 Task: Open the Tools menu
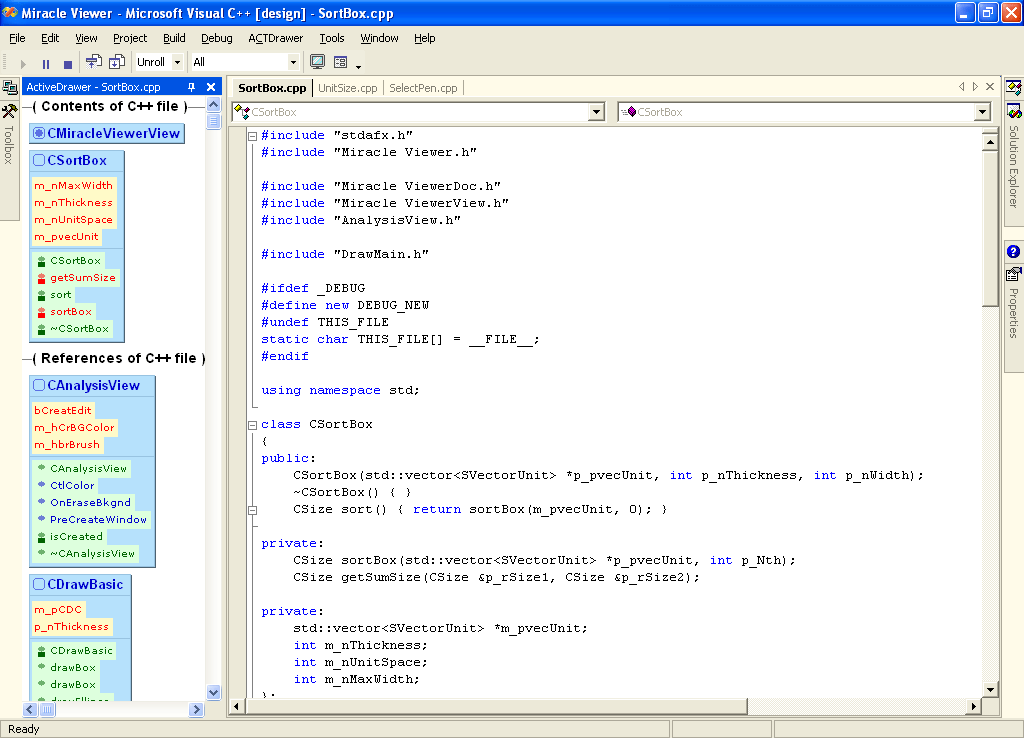point(332,38)
